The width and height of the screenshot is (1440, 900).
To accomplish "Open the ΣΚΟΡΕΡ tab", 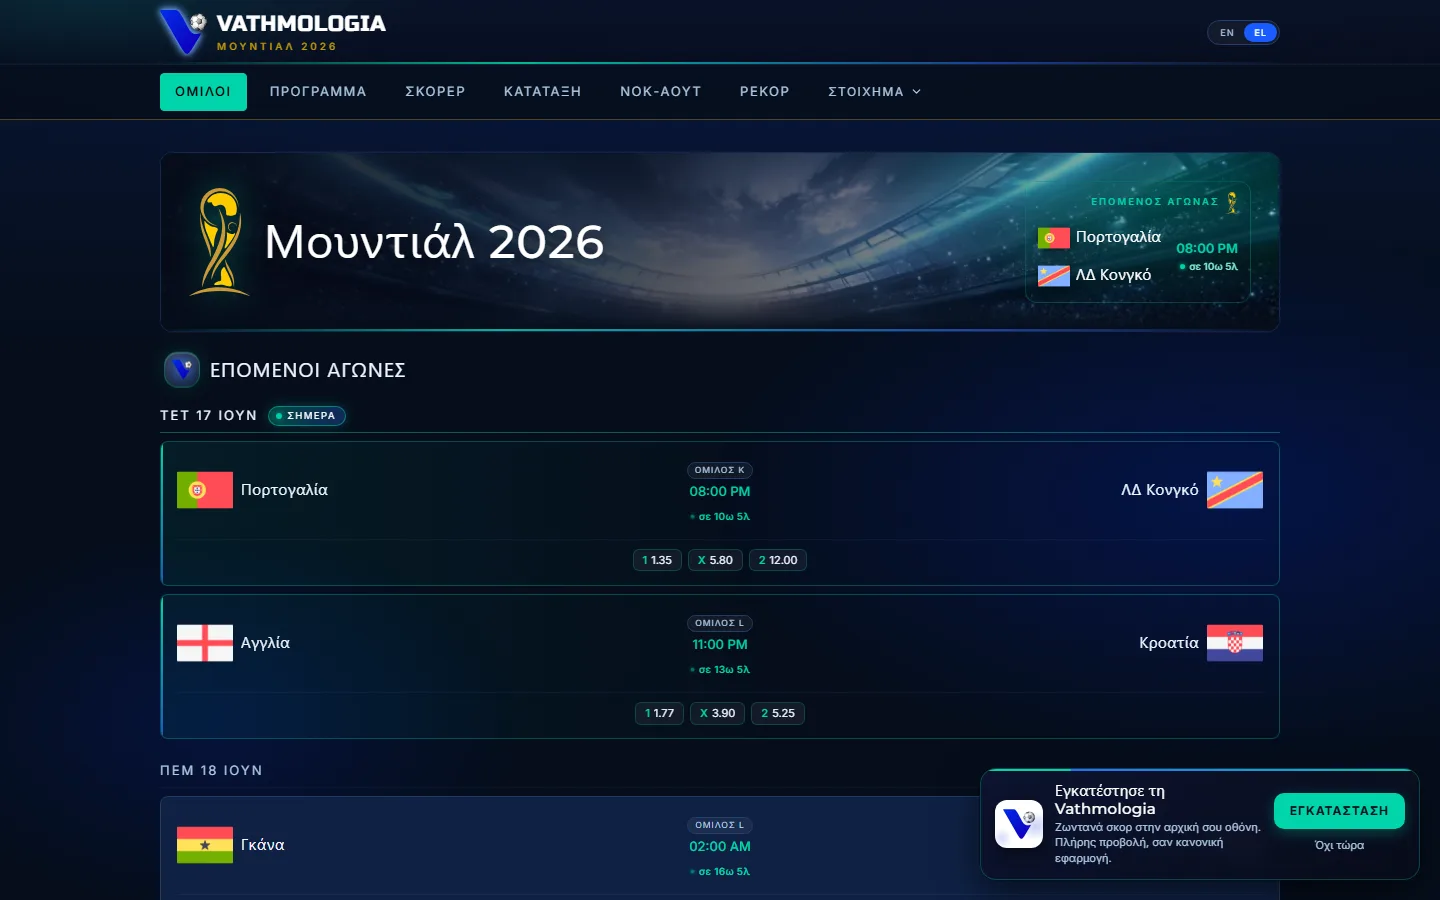I will point(435,92).
